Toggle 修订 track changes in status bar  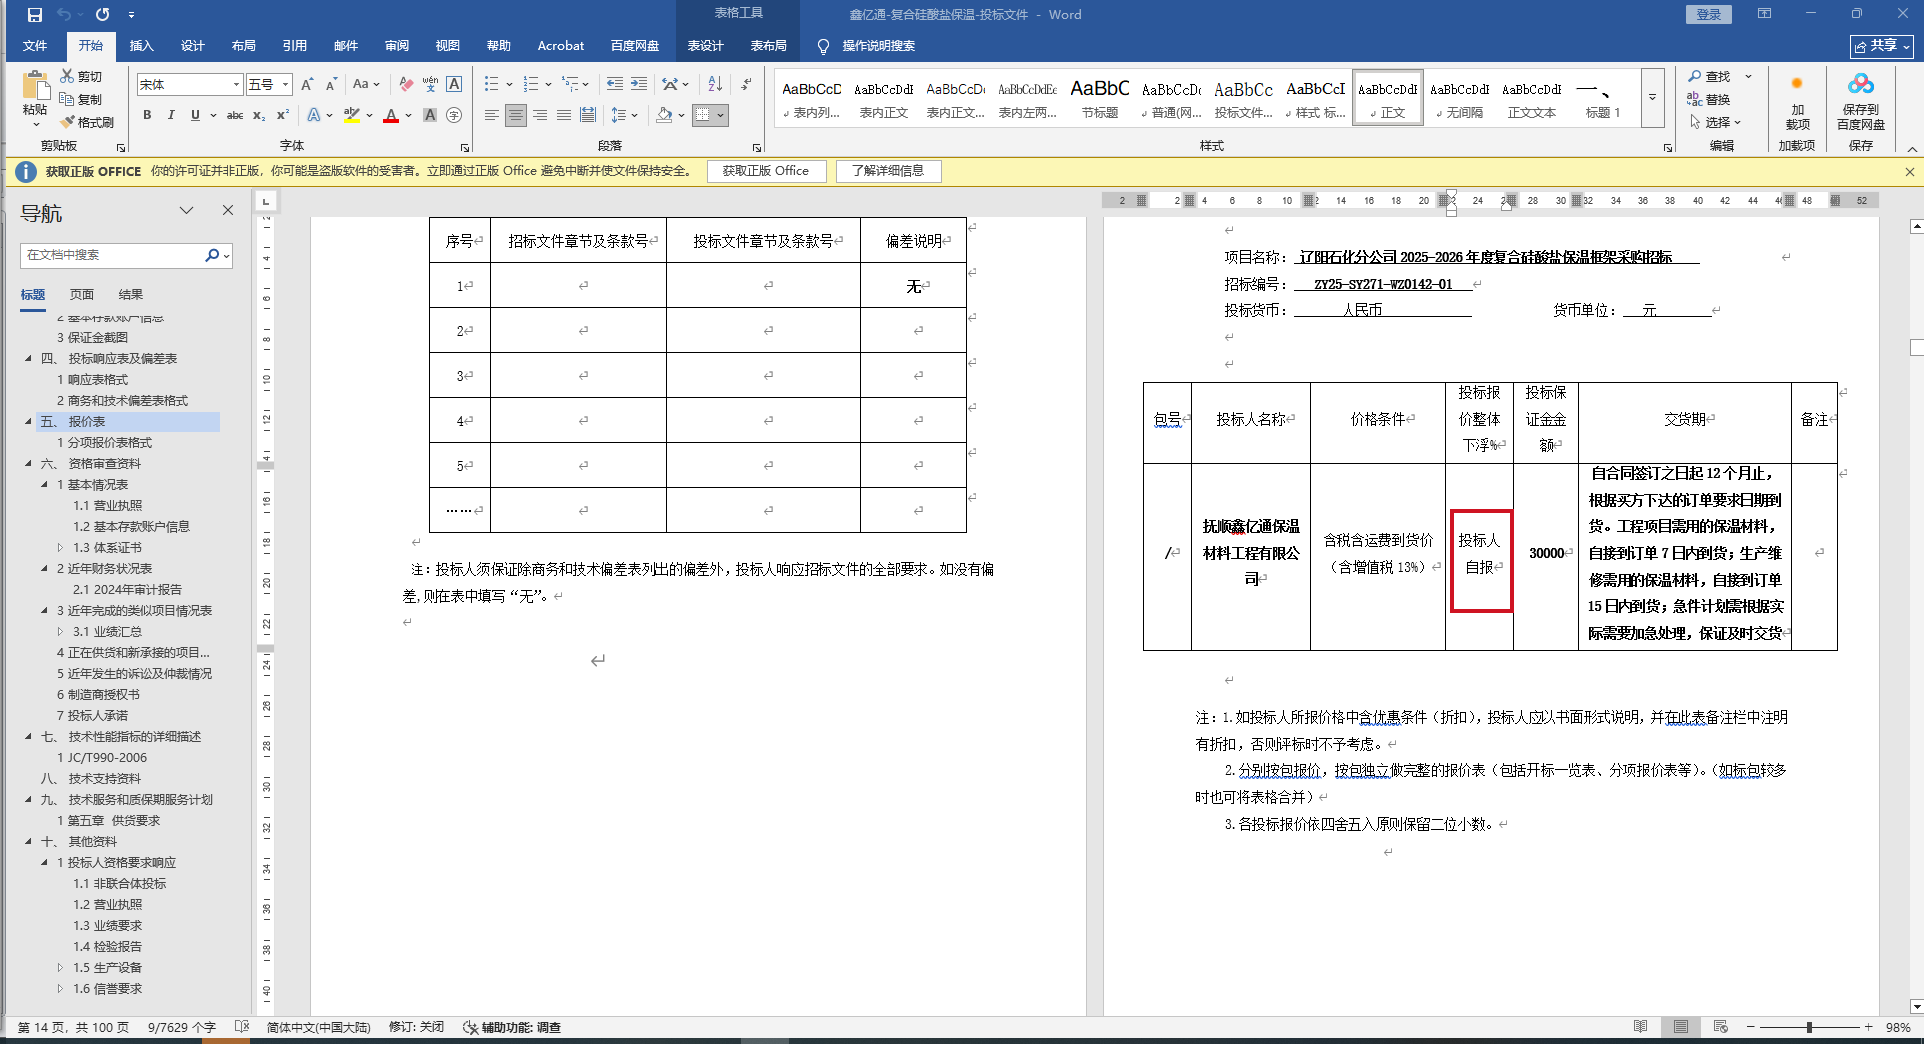point(416,1027)
